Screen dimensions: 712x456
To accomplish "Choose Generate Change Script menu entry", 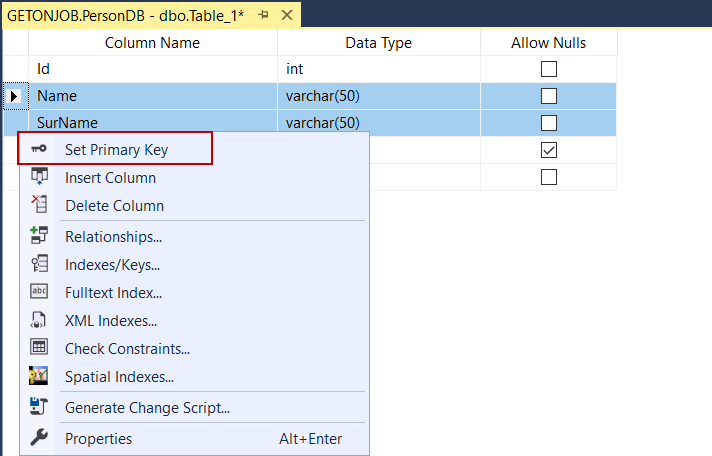I will 147,408.
